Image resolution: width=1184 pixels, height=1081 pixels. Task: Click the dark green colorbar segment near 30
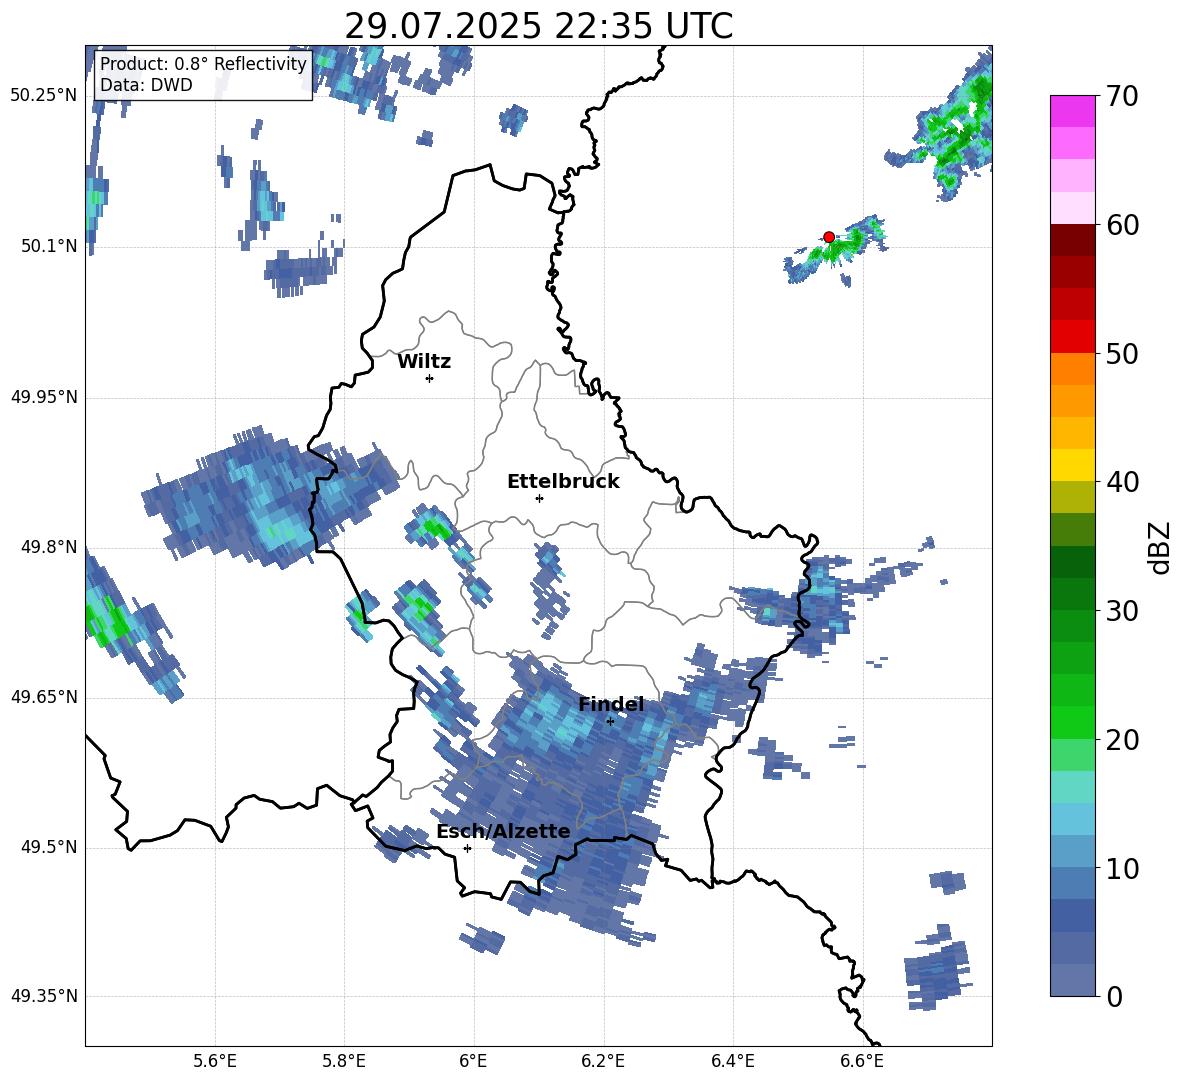coord(1072,594)
